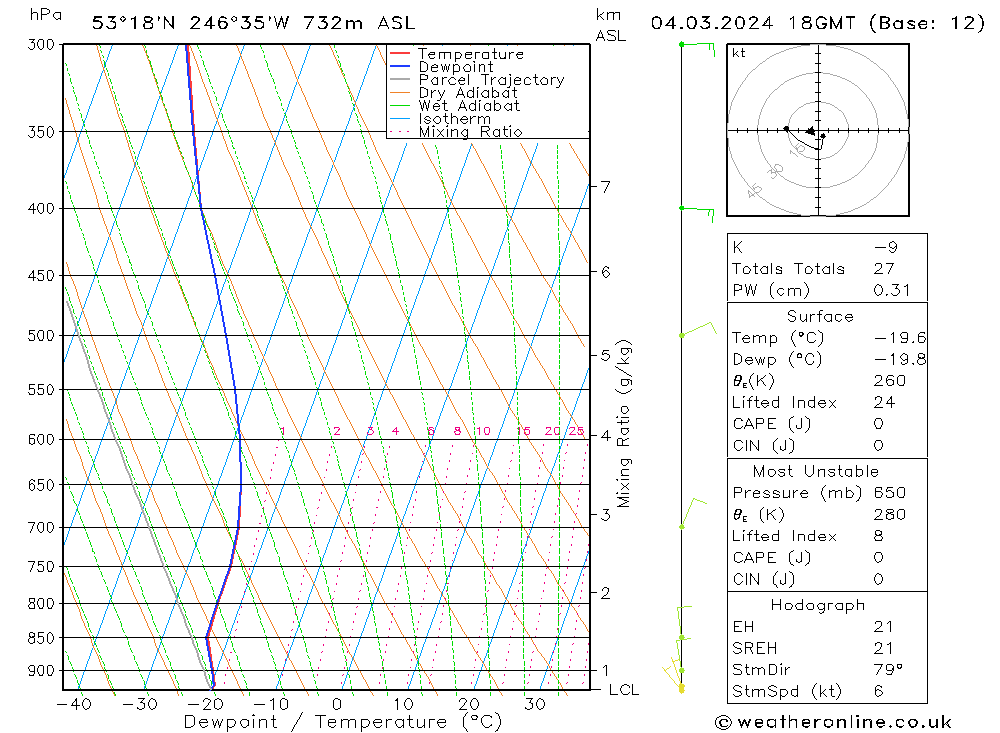Click the Totals Totals value 27
The width and height of the screenshot is (1000, 733).
(884, 269)
